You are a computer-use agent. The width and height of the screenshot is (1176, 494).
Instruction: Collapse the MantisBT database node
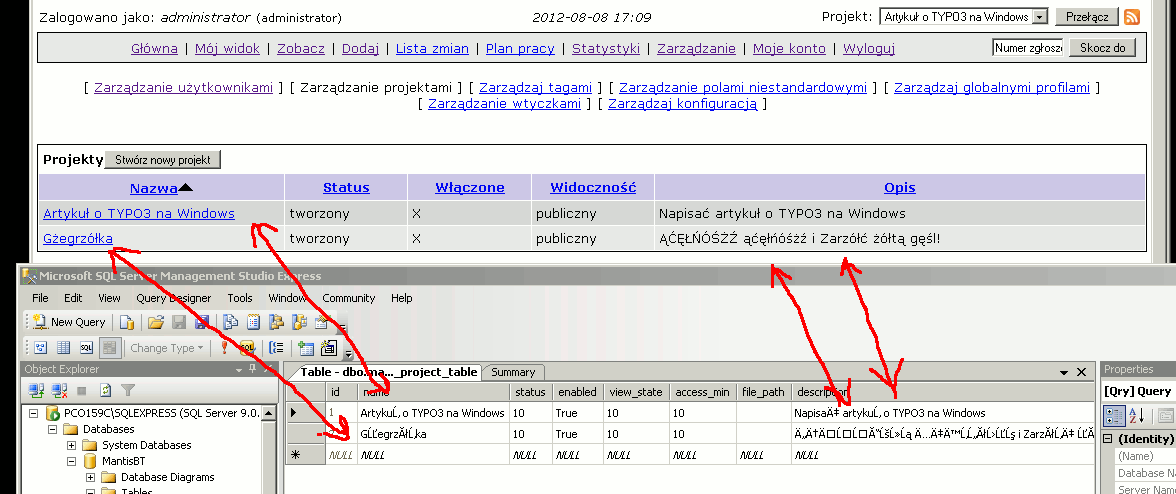pyautogui.click(x=72, y=461)
